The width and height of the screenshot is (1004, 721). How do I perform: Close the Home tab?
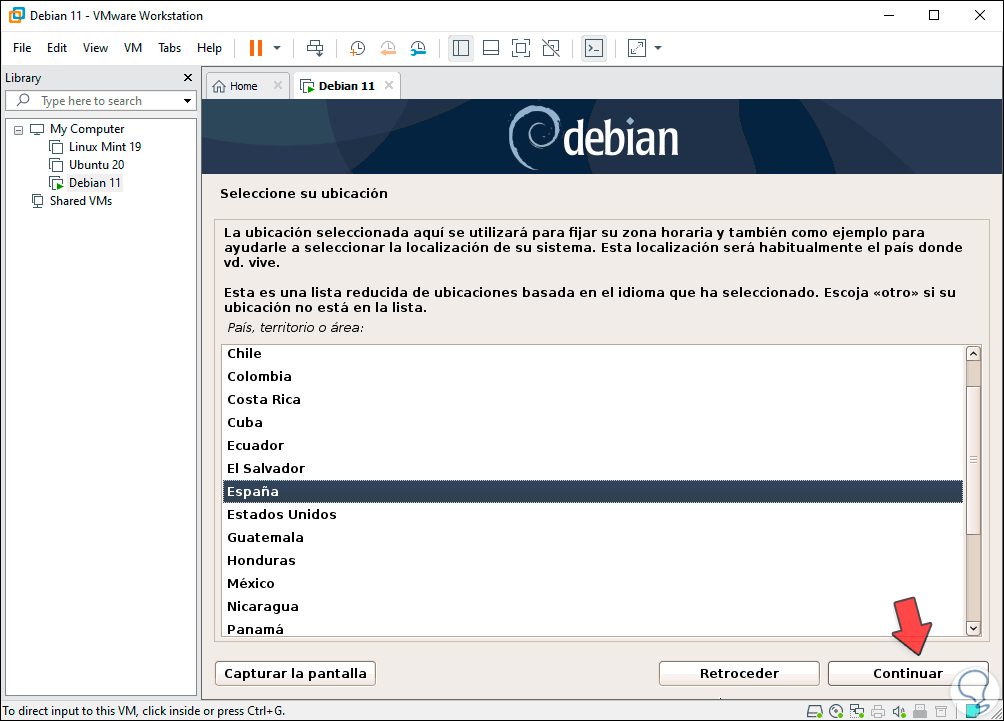pyautogui.click(x=278, y=85)
